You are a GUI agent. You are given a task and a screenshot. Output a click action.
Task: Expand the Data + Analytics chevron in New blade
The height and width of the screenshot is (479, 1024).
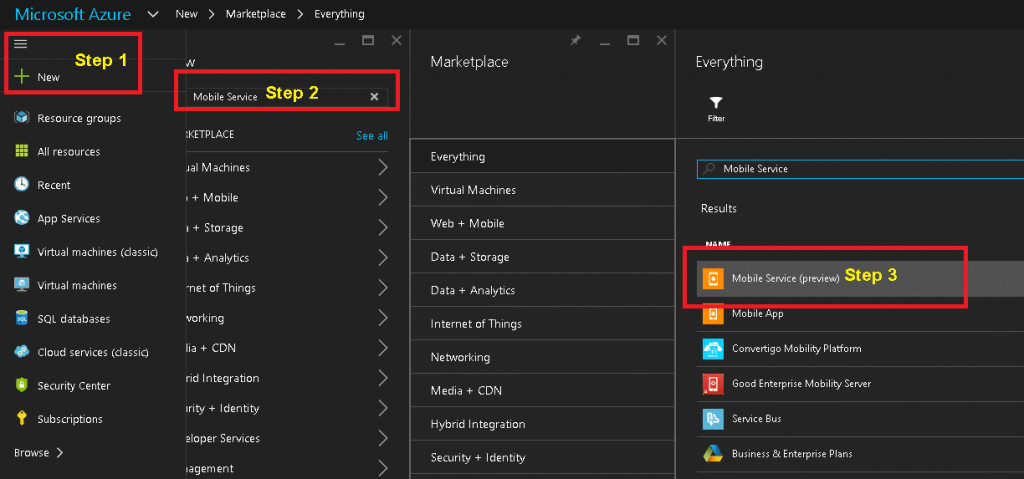pos(383,257)
